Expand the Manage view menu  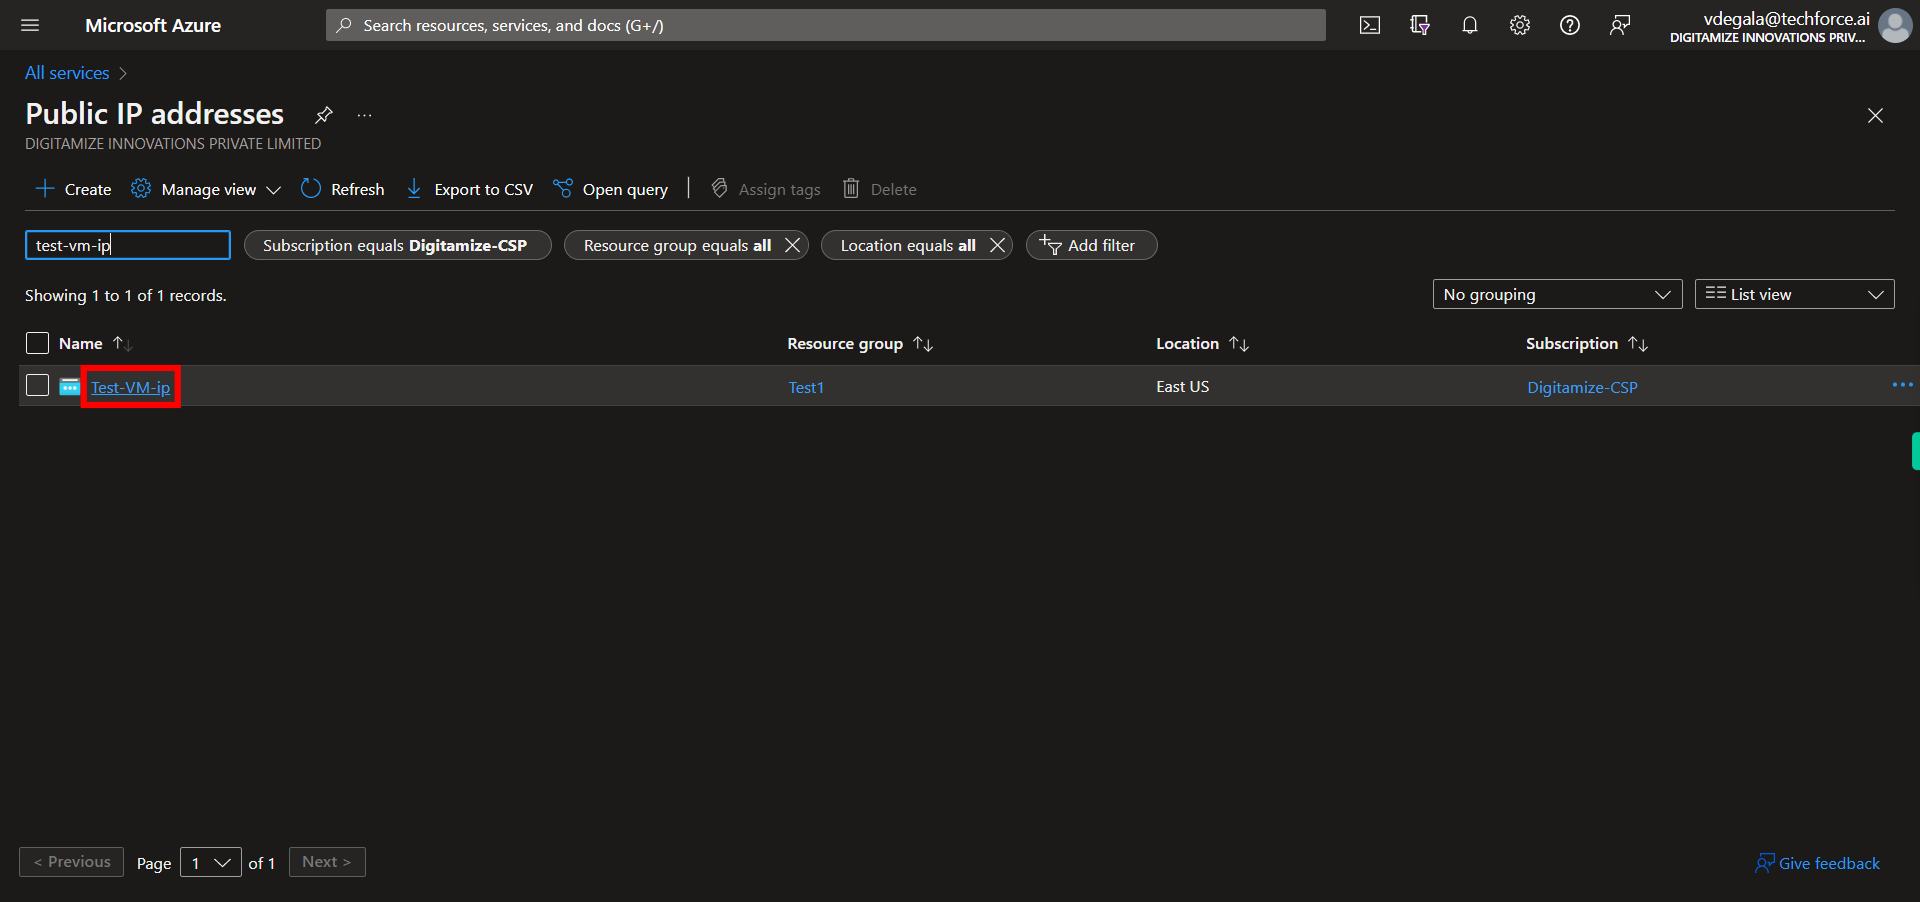pos(206,189)
